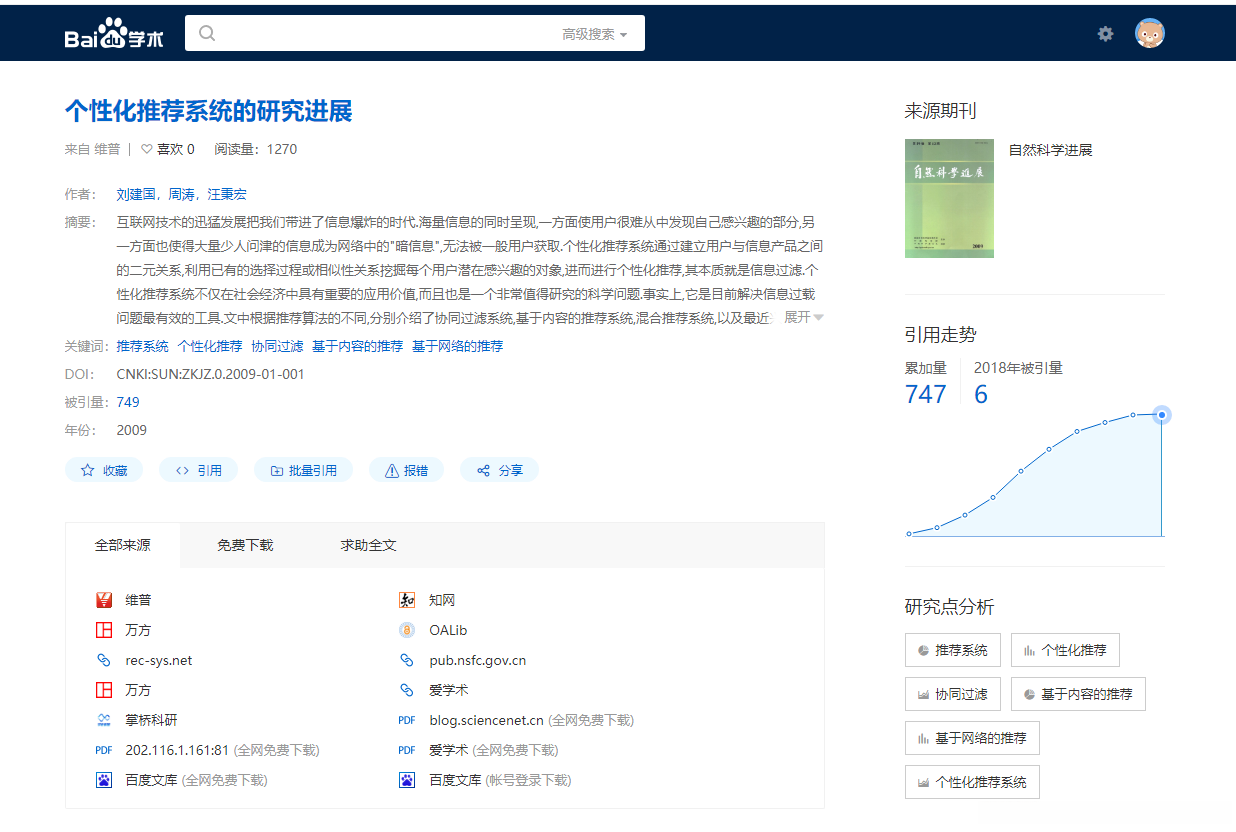Click the highlighted point on citation chart
The width and height of the screenshot is (1236, 832).
click(x=1161, y=414)
